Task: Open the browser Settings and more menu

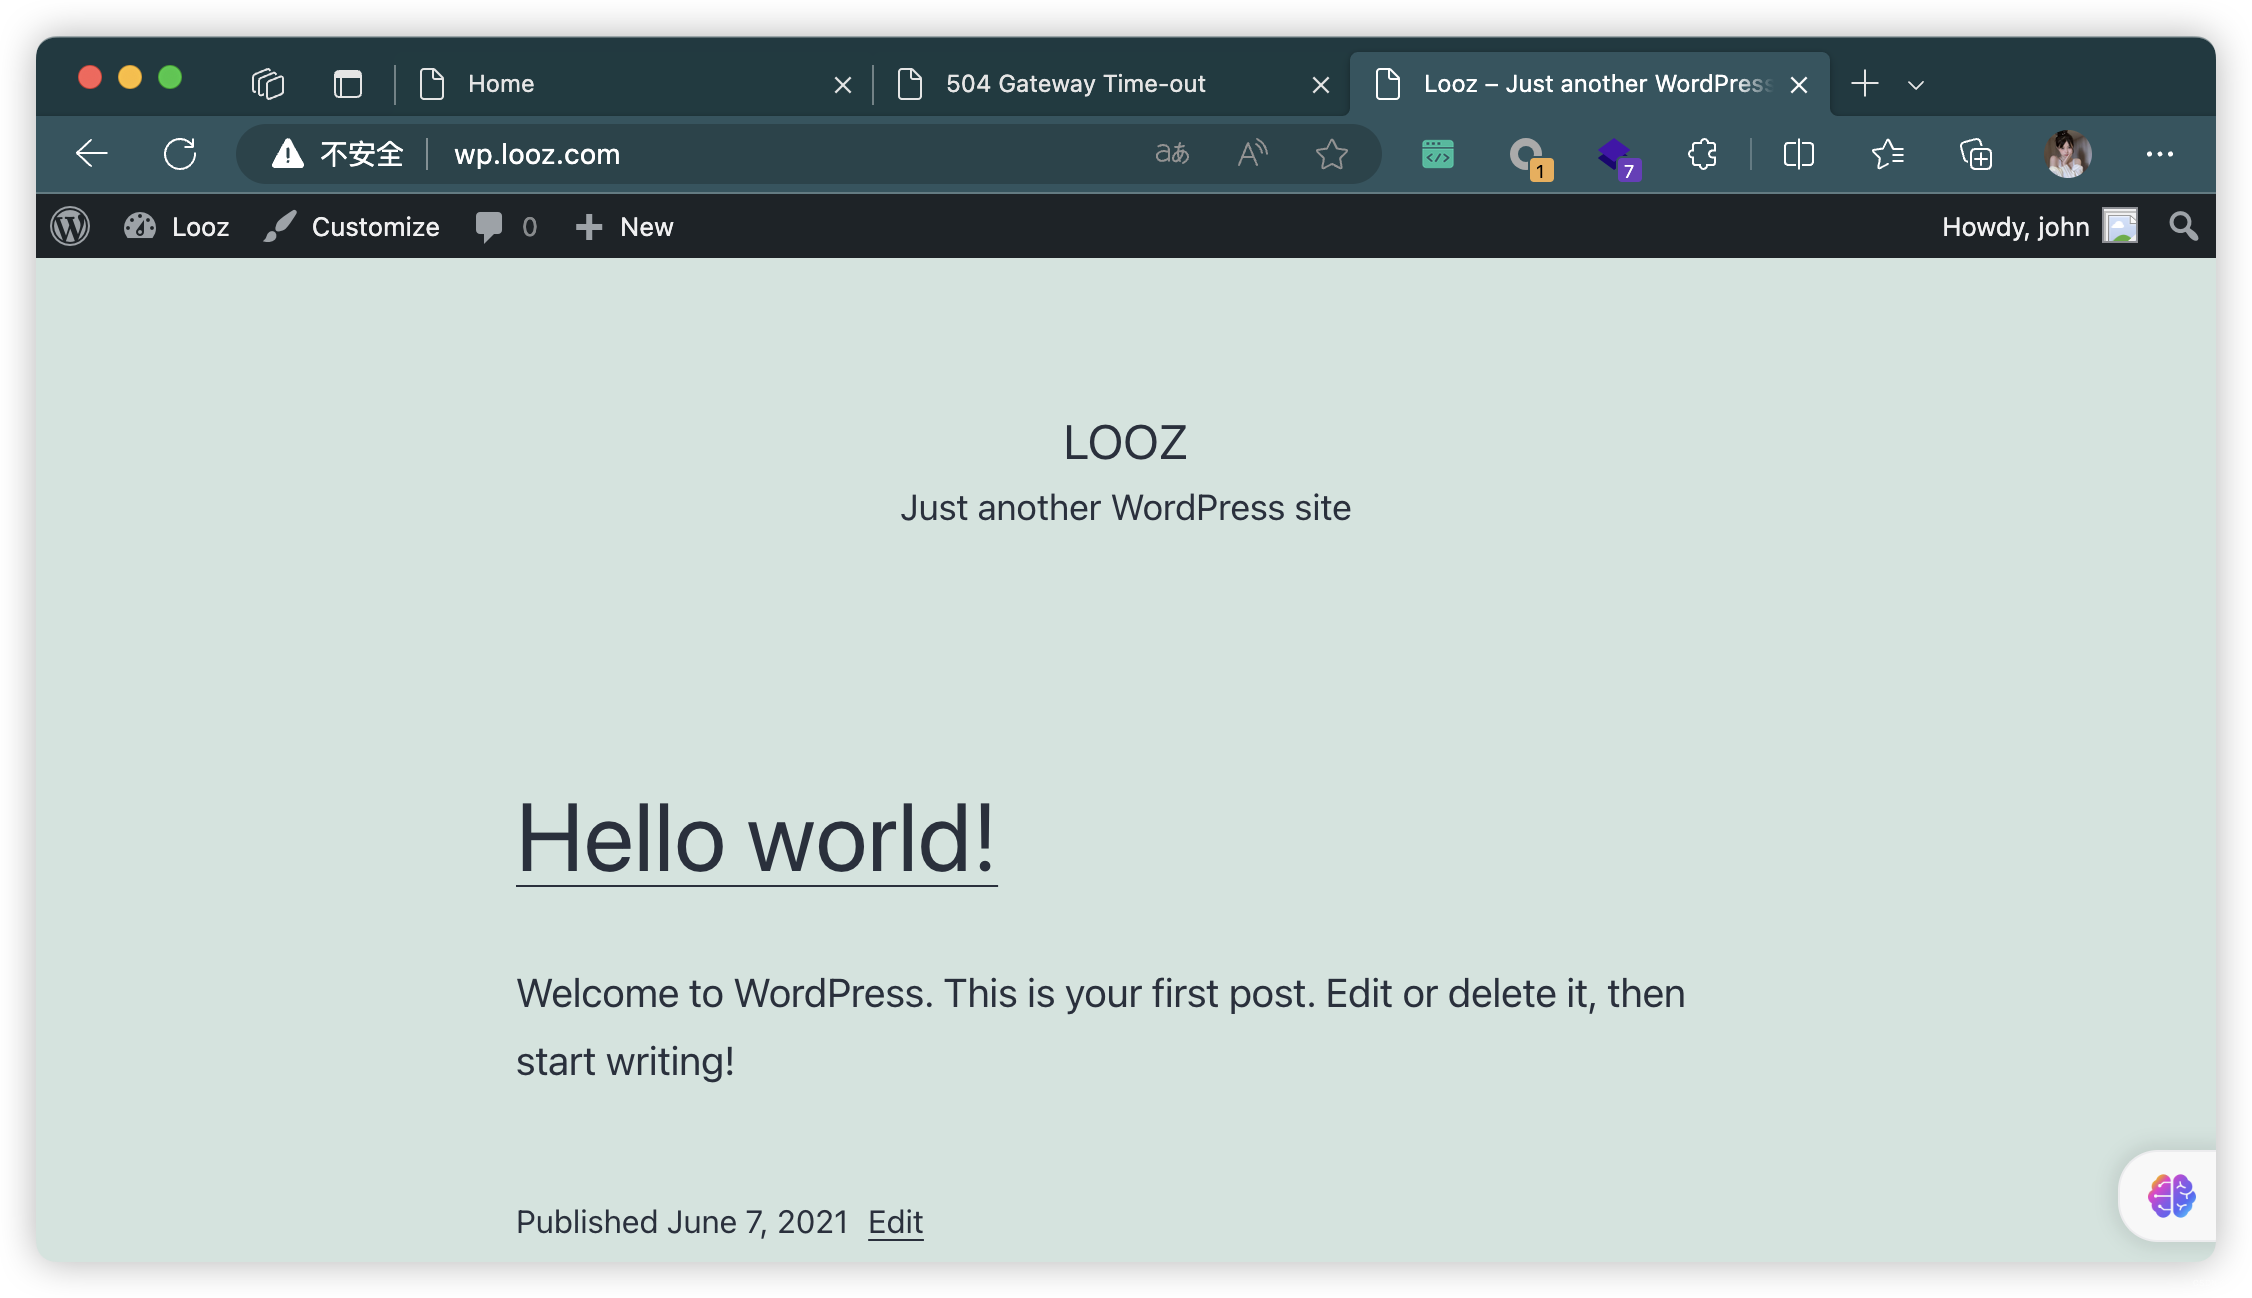Action: pos(2160,154)
